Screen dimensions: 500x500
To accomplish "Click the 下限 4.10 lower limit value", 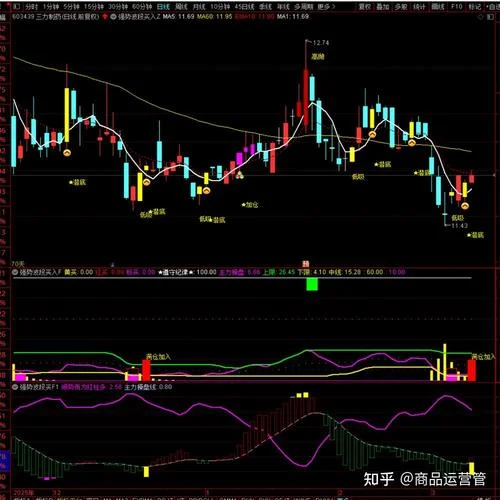I will point(312,272).
